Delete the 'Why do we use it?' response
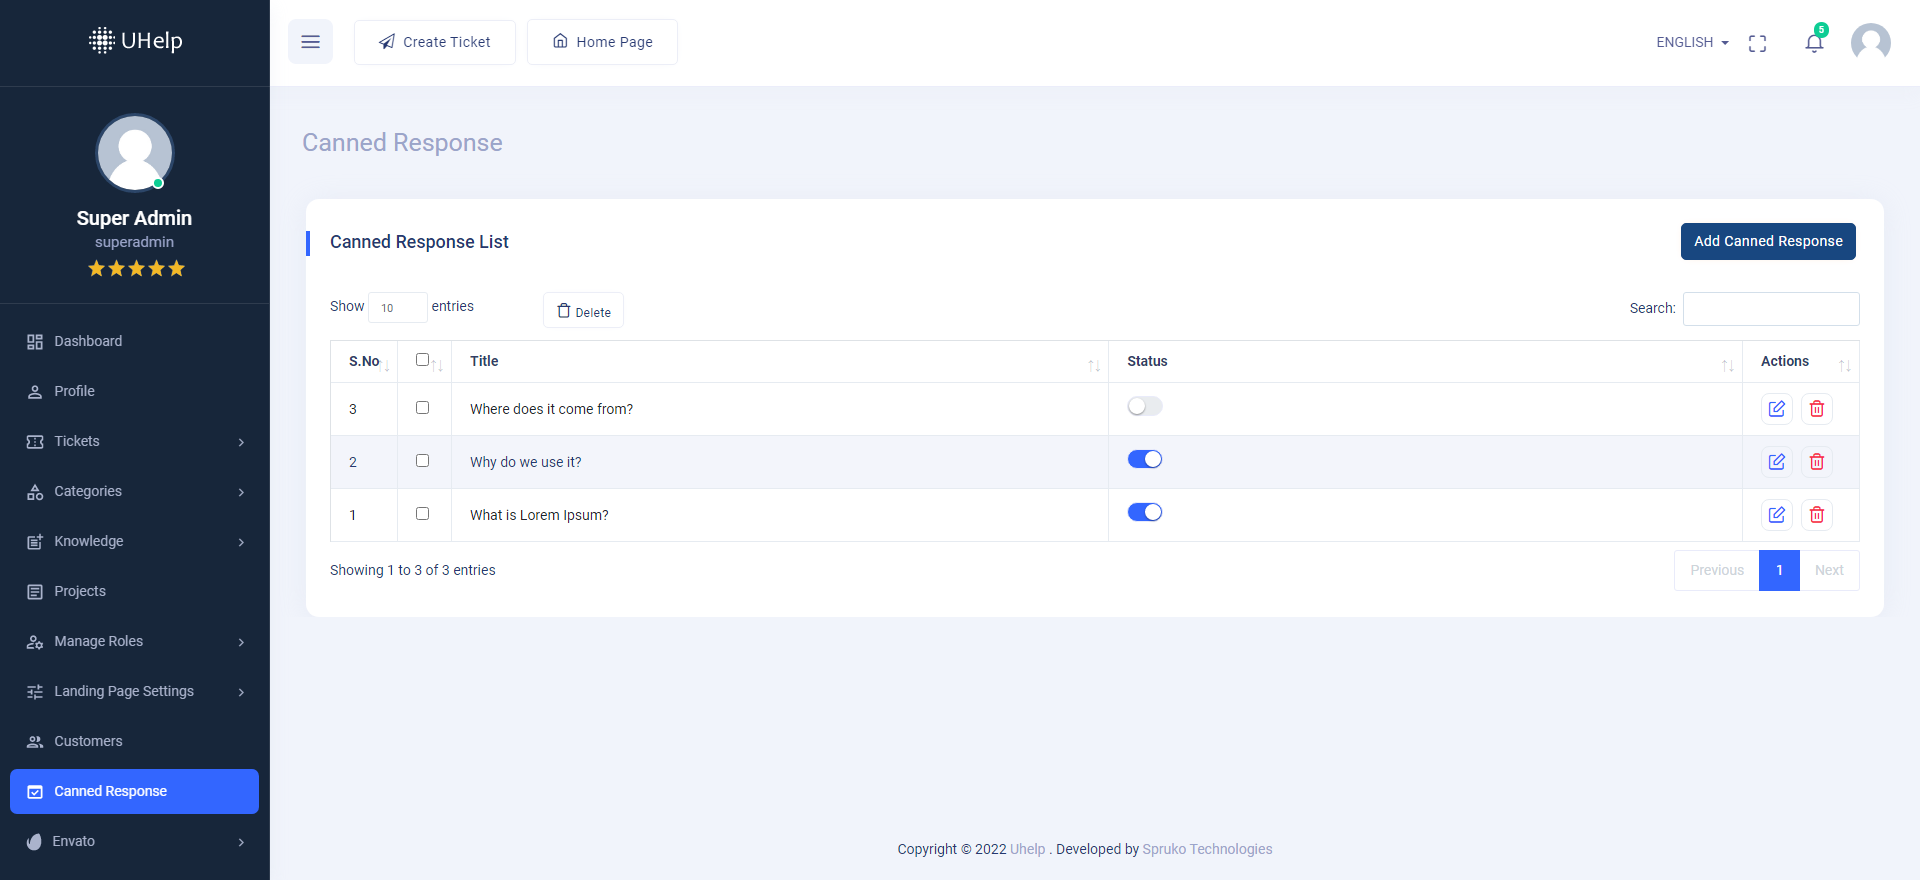Screen dimensions: 1920x880 point(1817,462)
